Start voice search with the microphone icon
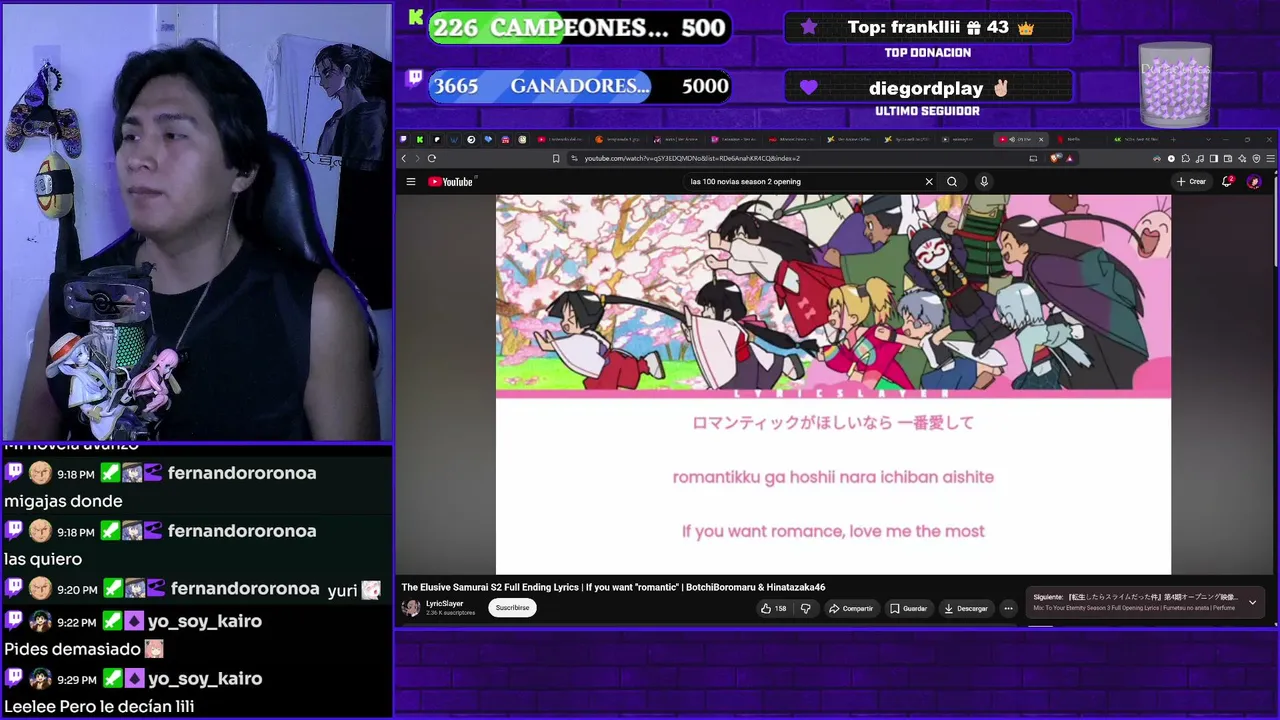1280x720 pixels. 984,182
